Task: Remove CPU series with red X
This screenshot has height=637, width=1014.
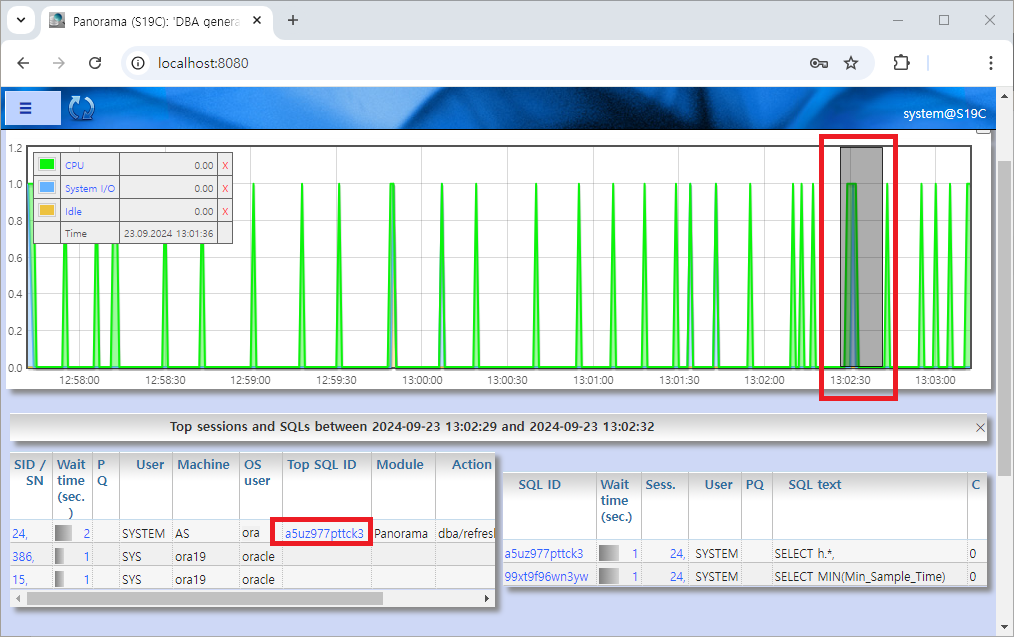Action: click(225, 166)
